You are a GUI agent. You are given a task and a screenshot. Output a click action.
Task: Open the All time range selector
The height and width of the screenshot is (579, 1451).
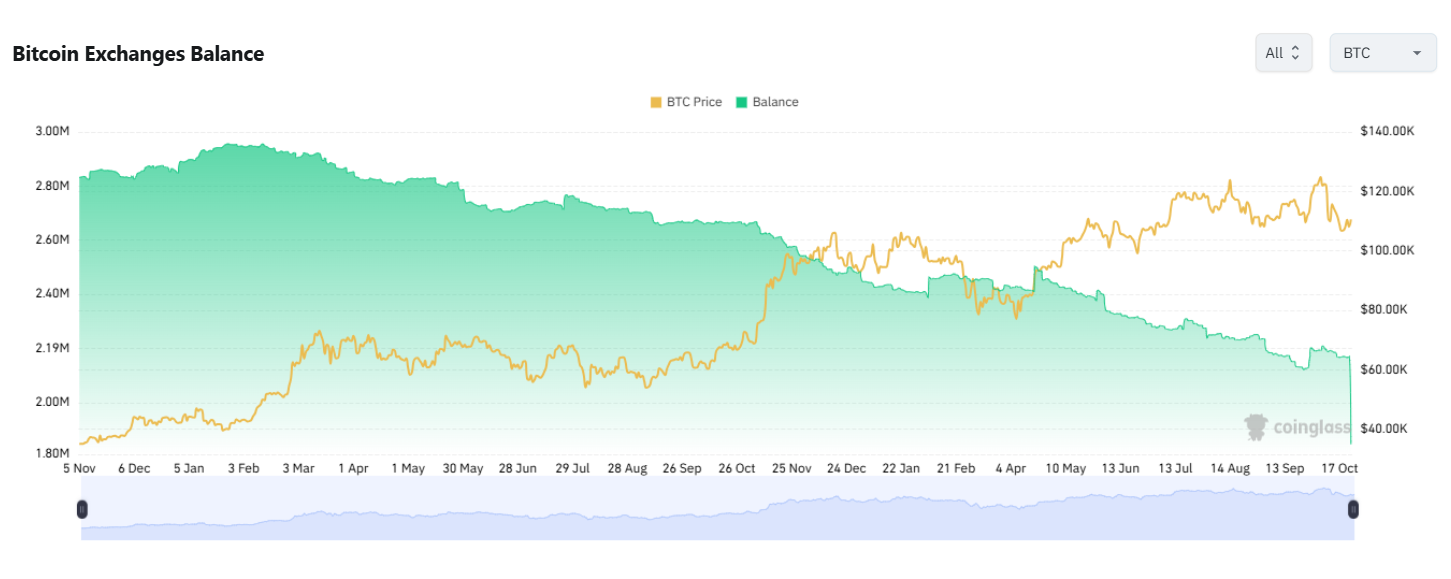(1283, 53)
